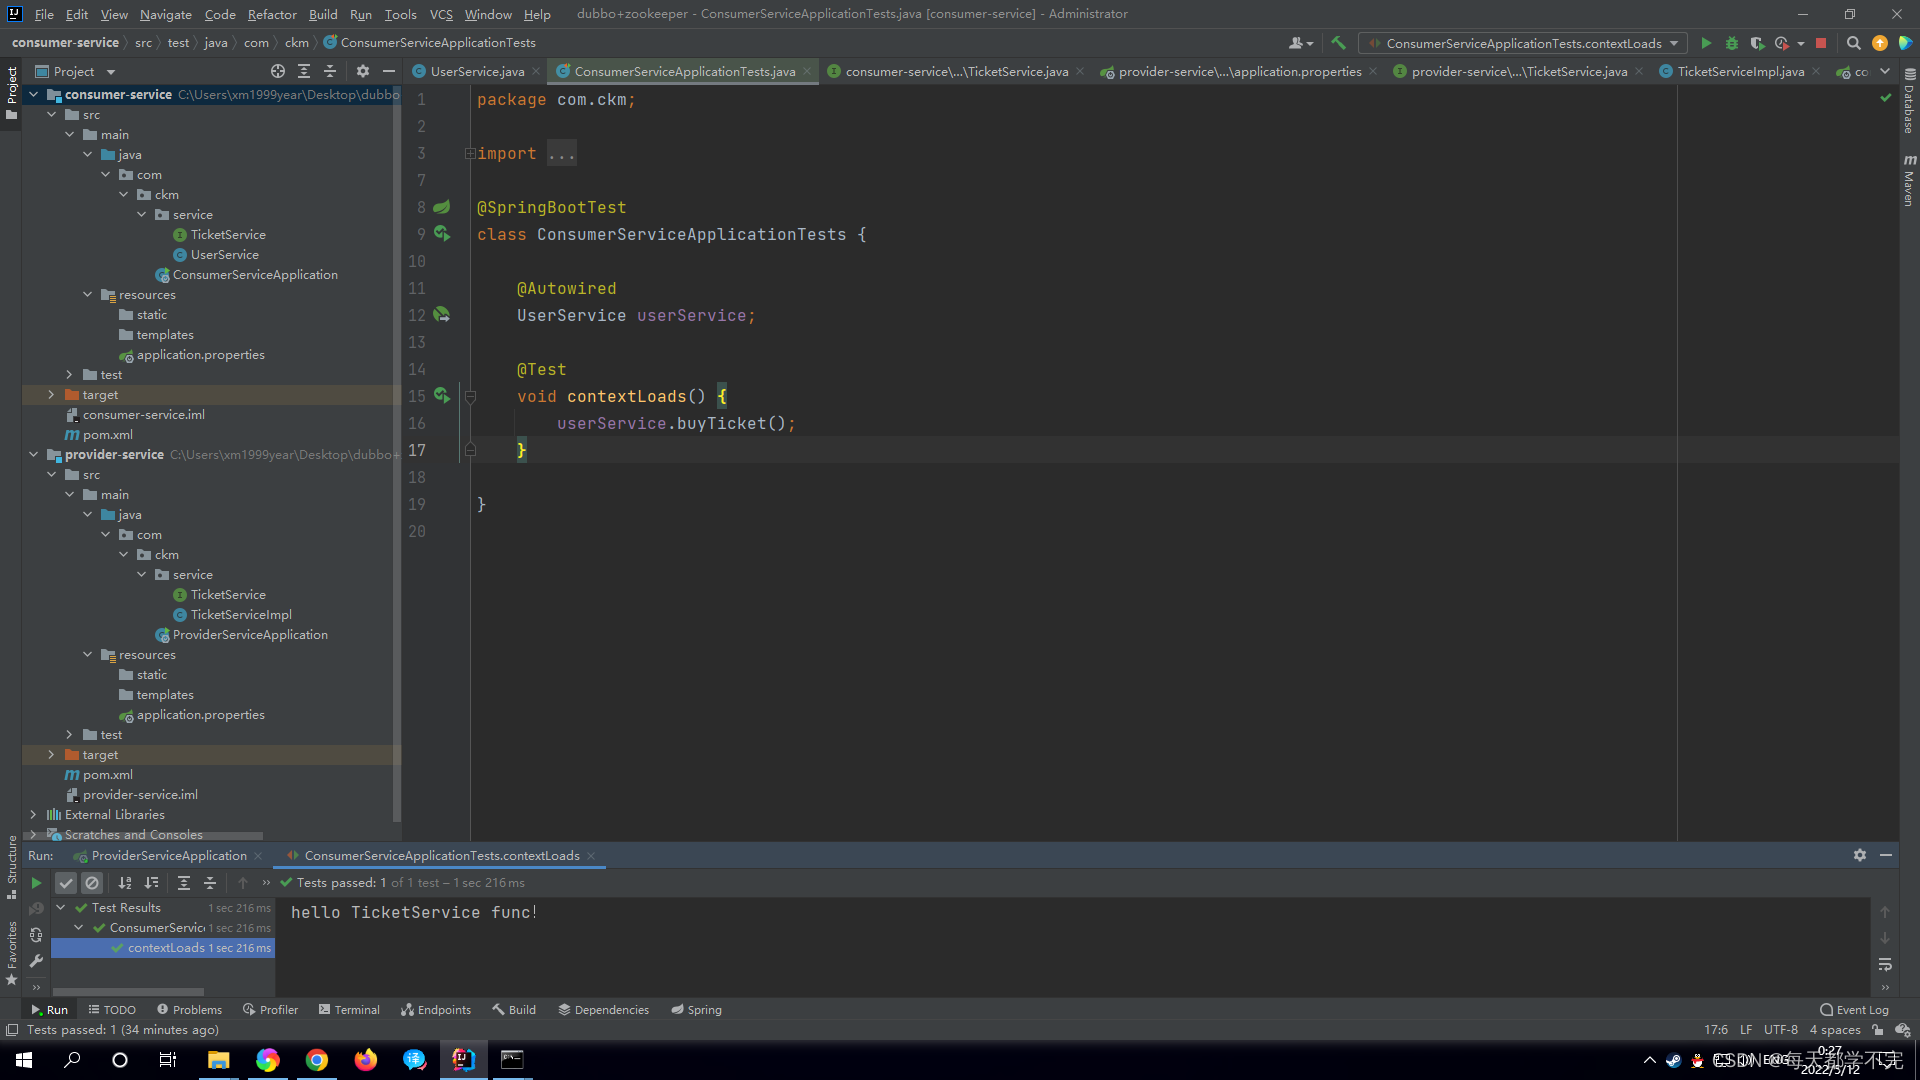1920x1080 pixels.
Task: Toggle Show Ignored tests filter
Action: [92, 883]
